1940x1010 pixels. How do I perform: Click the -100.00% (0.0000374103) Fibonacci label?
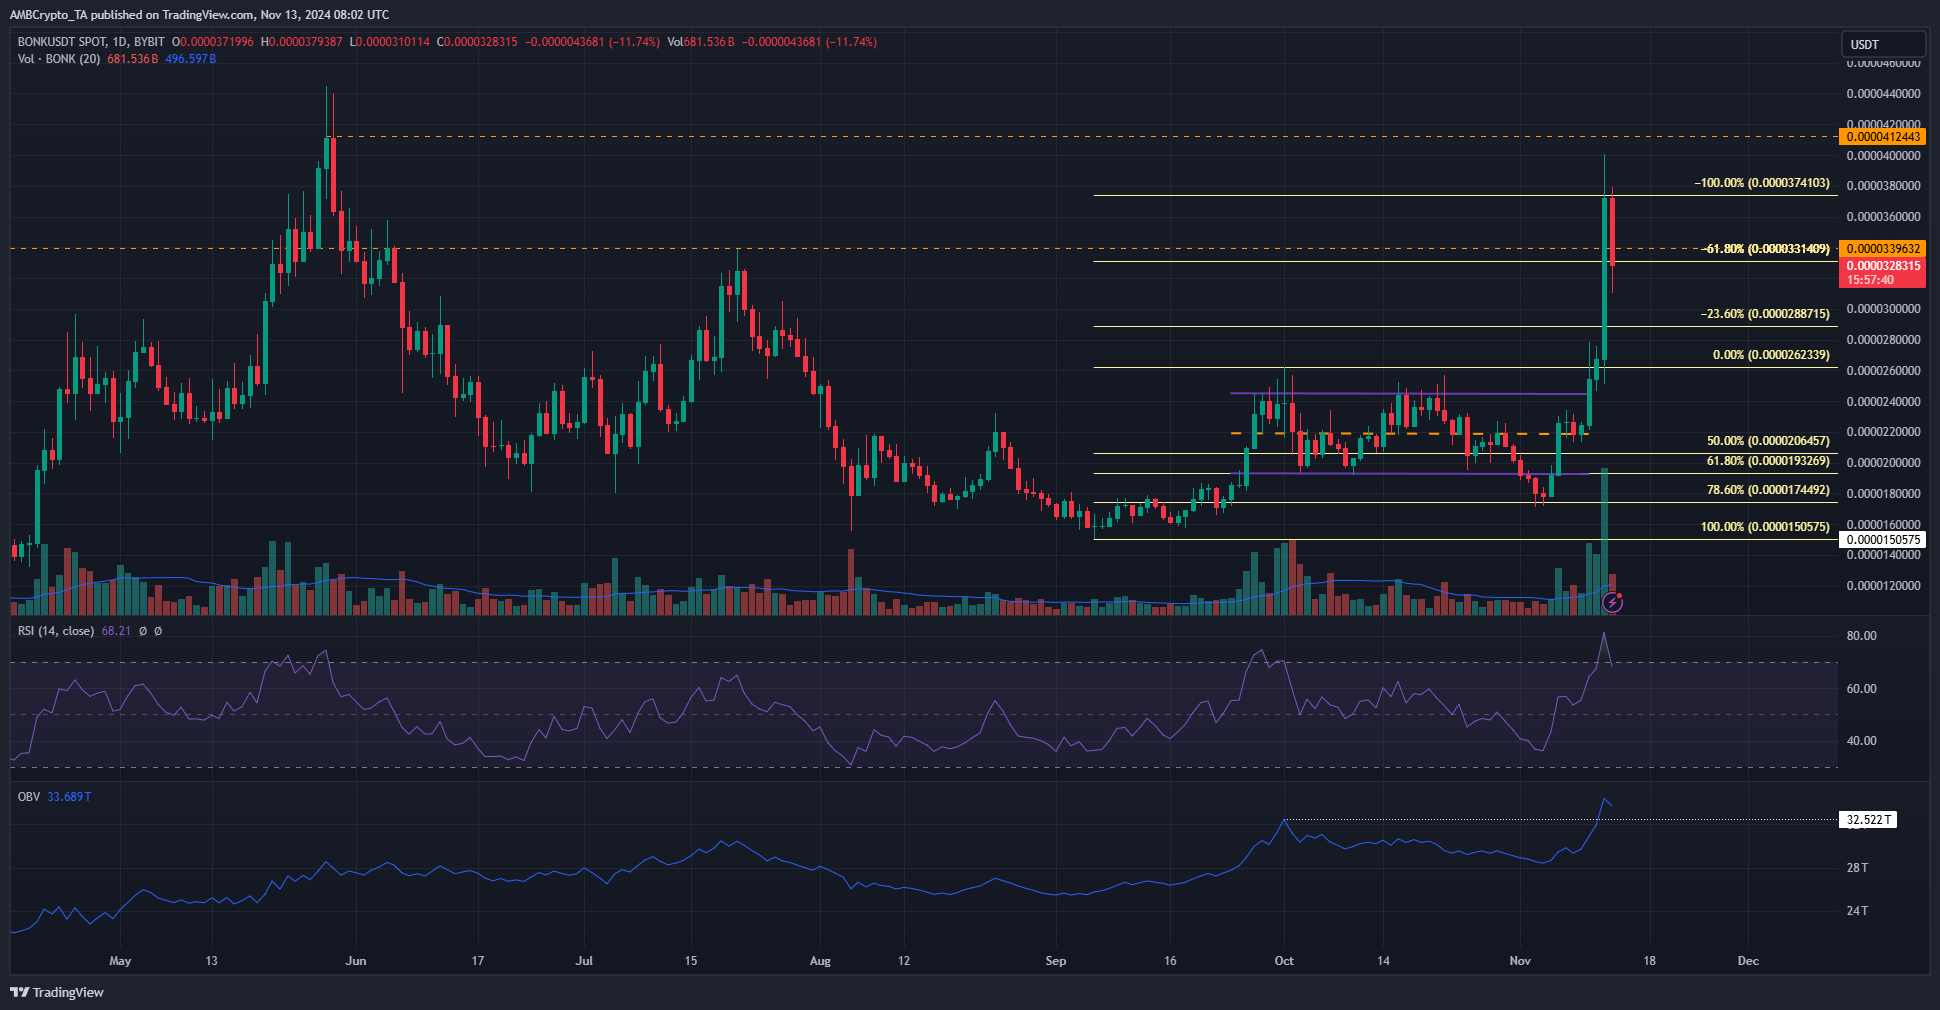click(1762, 184)
